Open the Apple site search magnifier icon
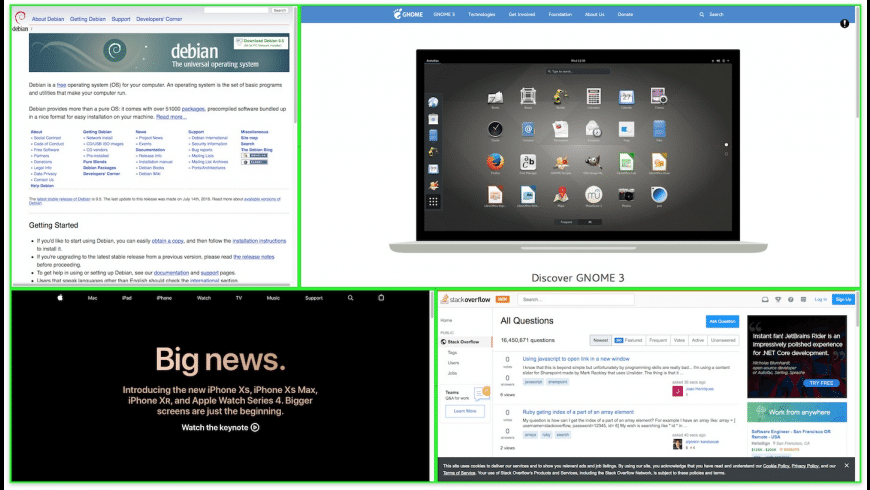 [350, 298]
